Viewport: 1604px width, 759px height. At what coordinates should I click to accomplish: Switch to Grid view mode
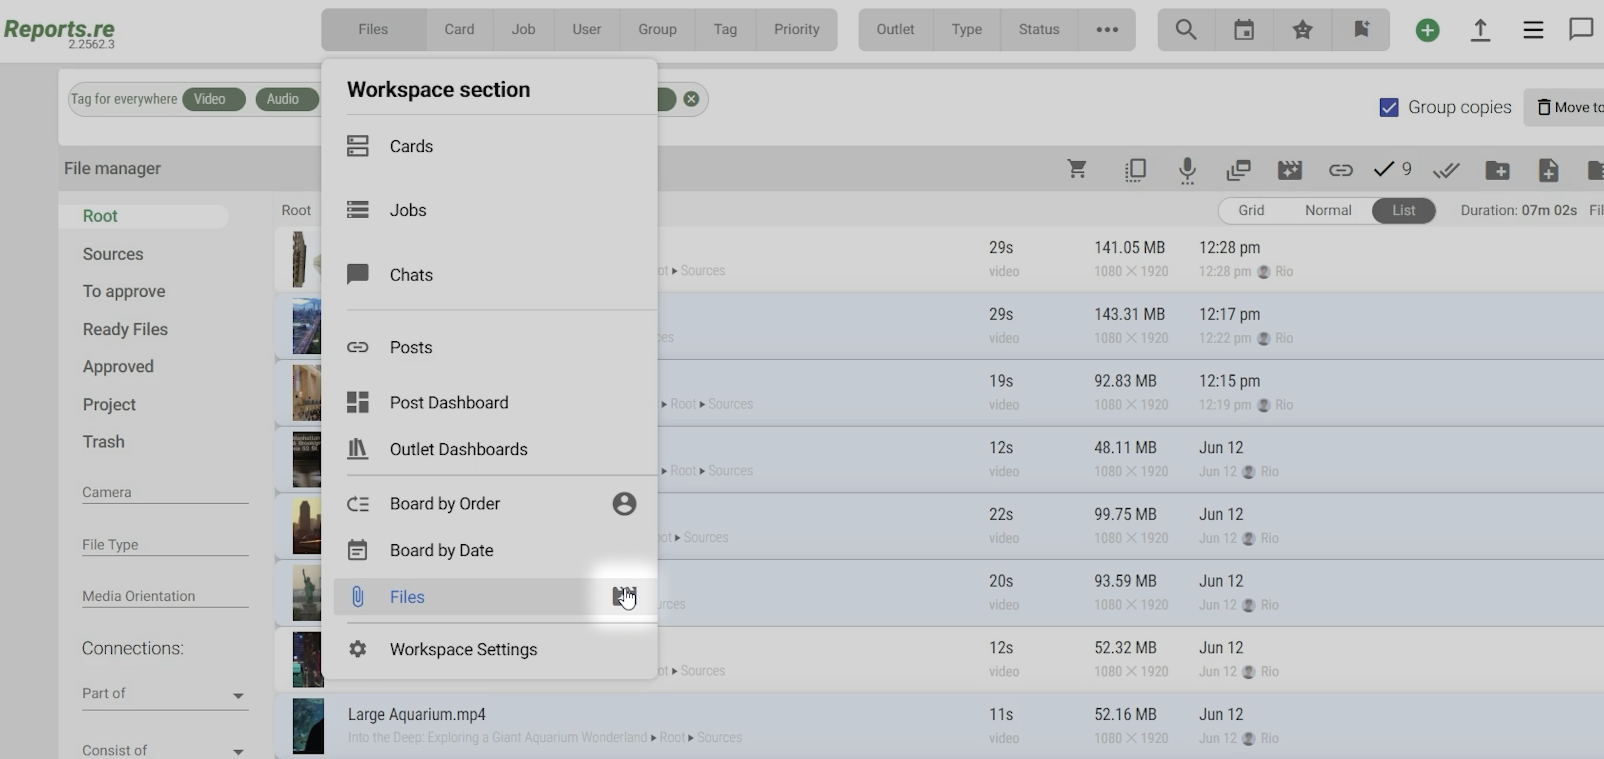pyautogui.click(x=1251, y=210)
